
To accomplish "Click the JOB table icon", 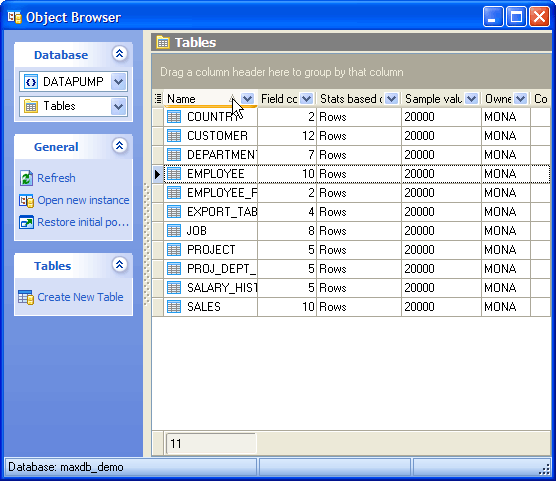I will [174, 231].
